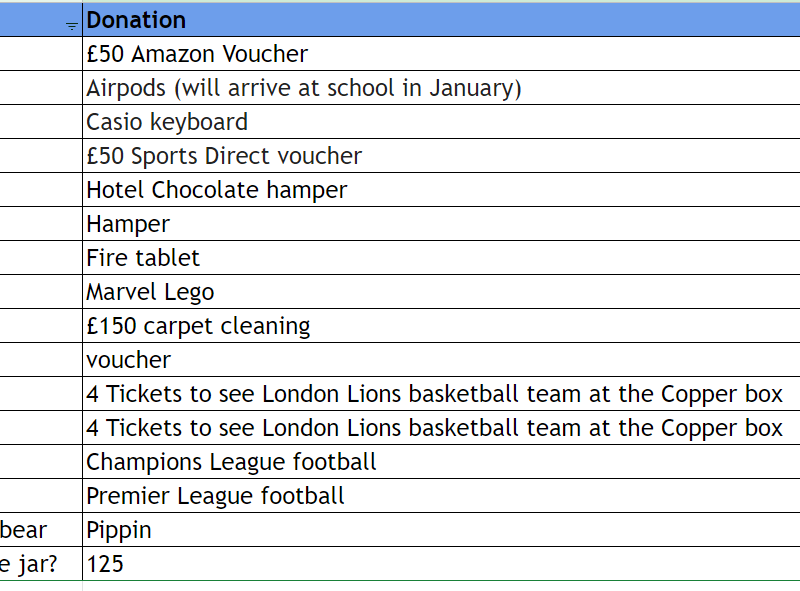Click the £150 carpet cleaning cell
This screenshot has height=591, width=800.
point(440,326)
